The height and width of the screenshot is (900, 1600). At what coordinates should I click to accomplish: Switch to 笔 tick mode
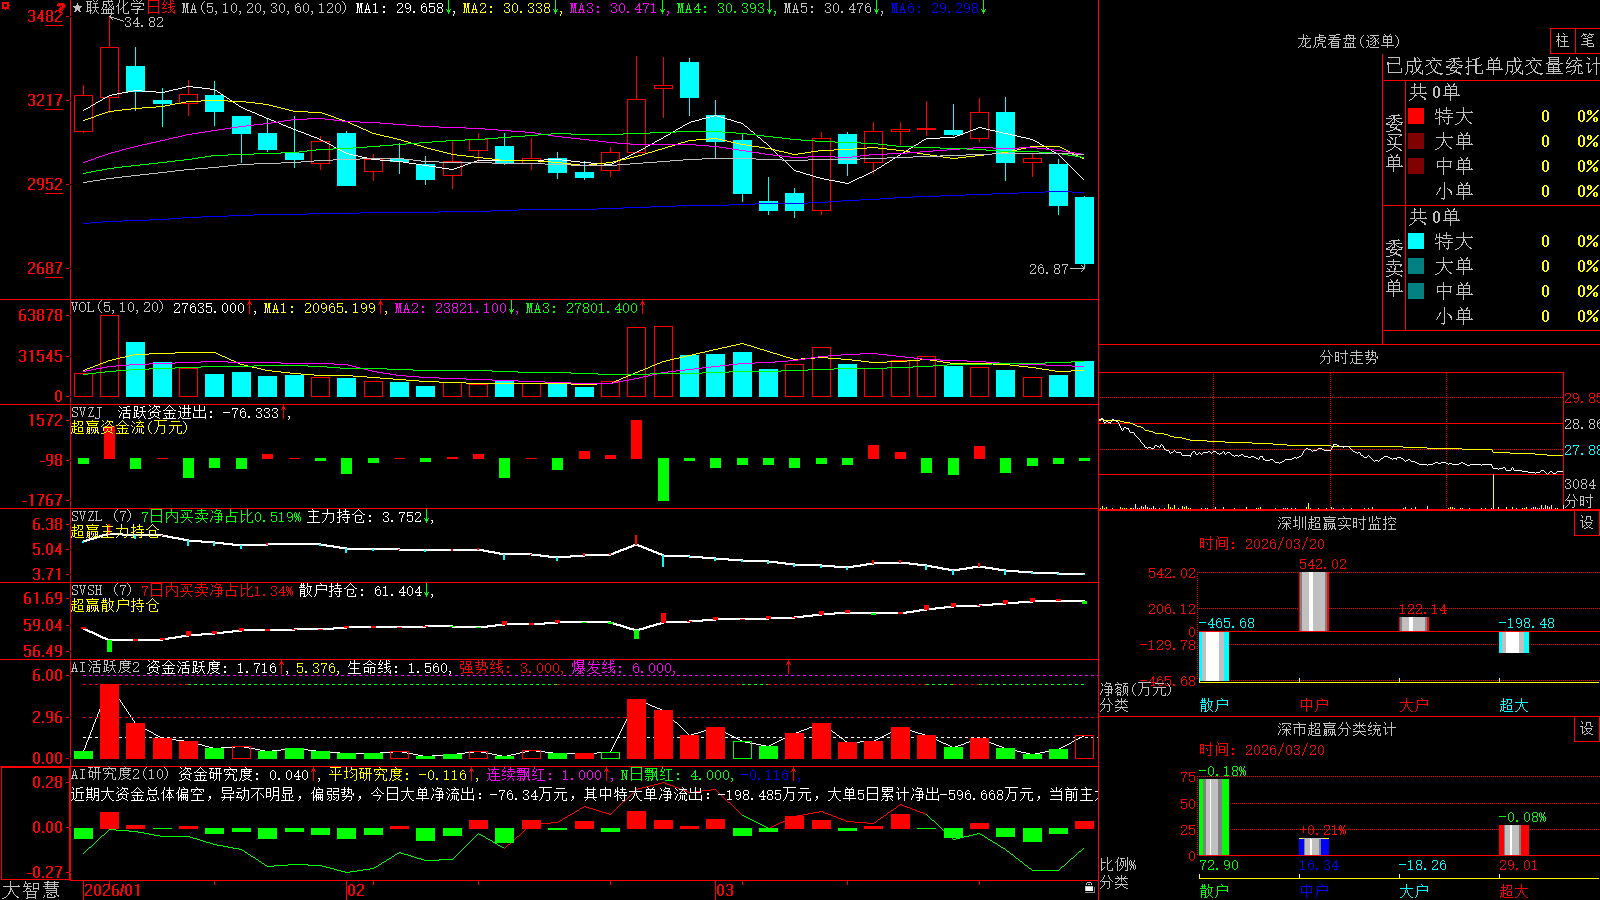pyautogui.click(x=1587, y=41)
